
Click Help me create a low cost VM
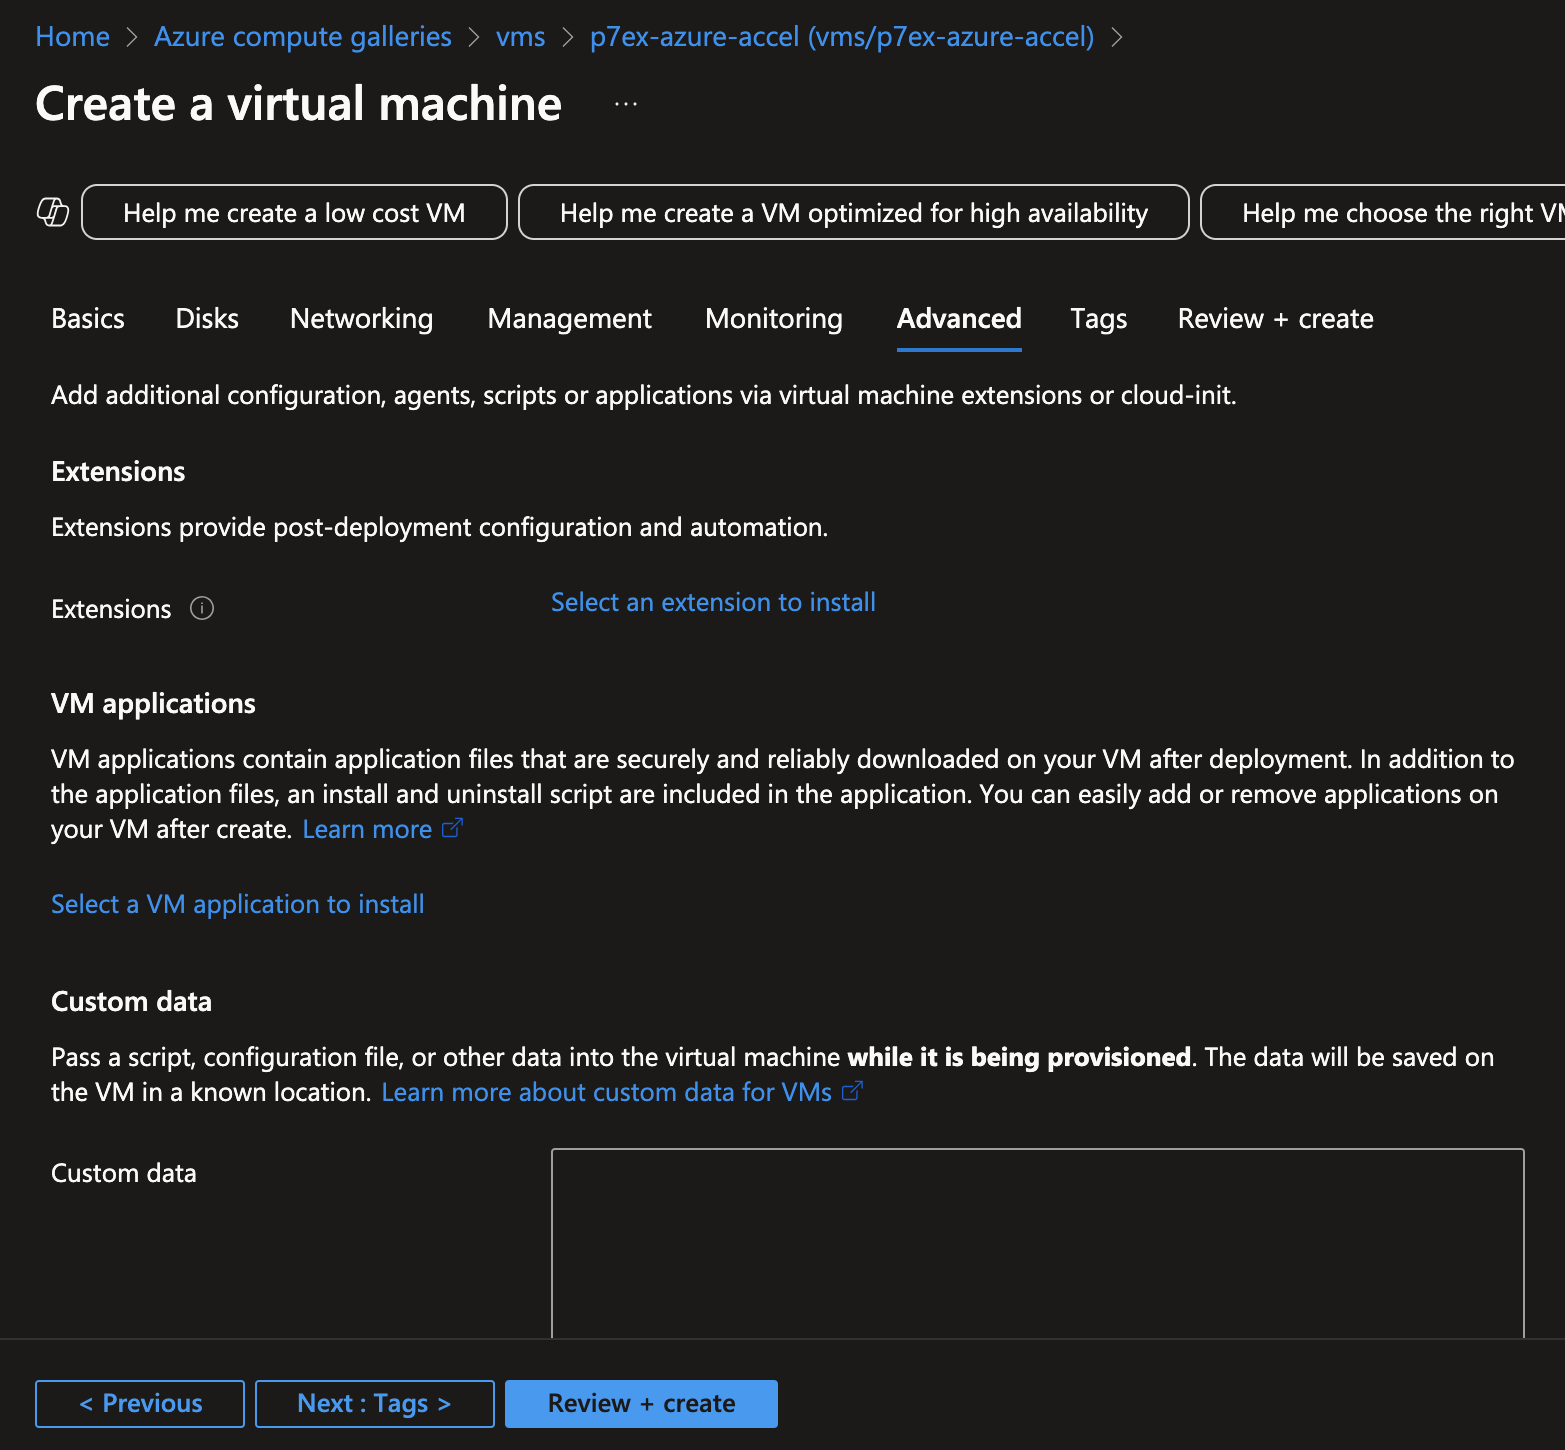[294, 213]
